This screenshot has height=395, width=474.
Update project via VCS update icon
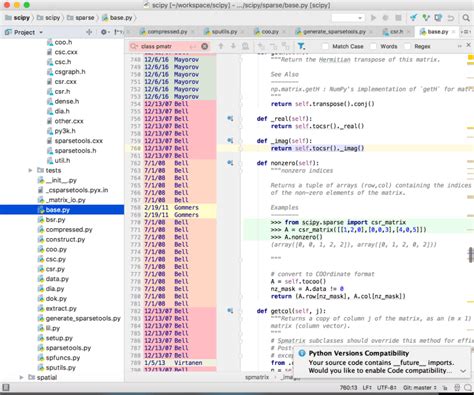(413, 18)
